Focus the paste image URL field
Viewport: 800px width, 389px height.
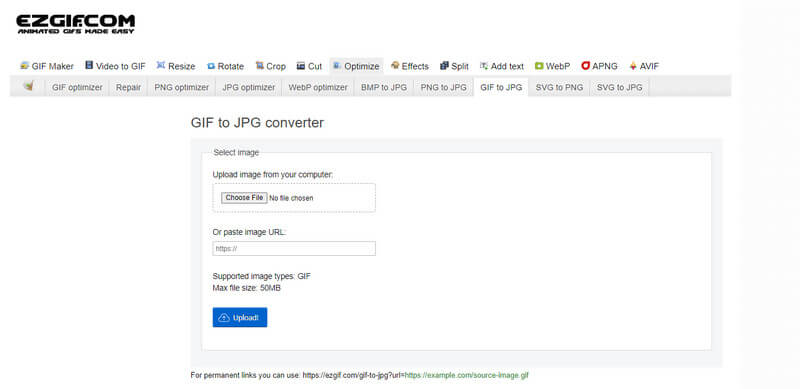pyautogui.click(x=294, y=249)
